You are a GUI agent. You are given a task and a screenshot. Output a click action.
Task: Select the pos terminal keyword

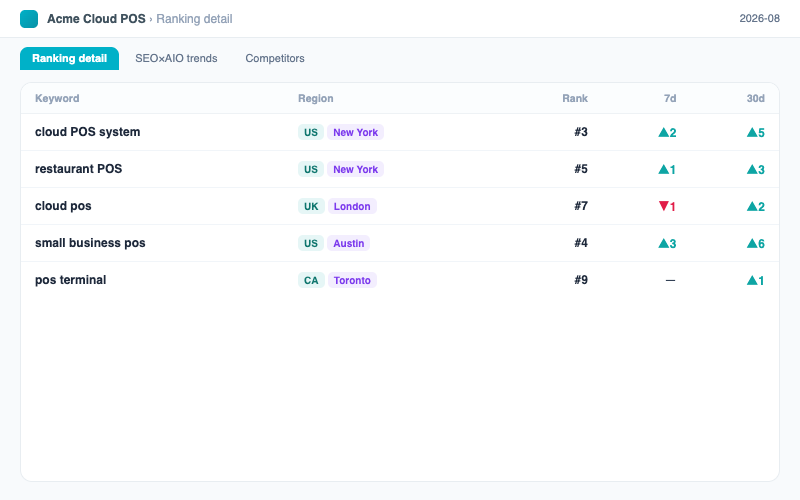70,280
